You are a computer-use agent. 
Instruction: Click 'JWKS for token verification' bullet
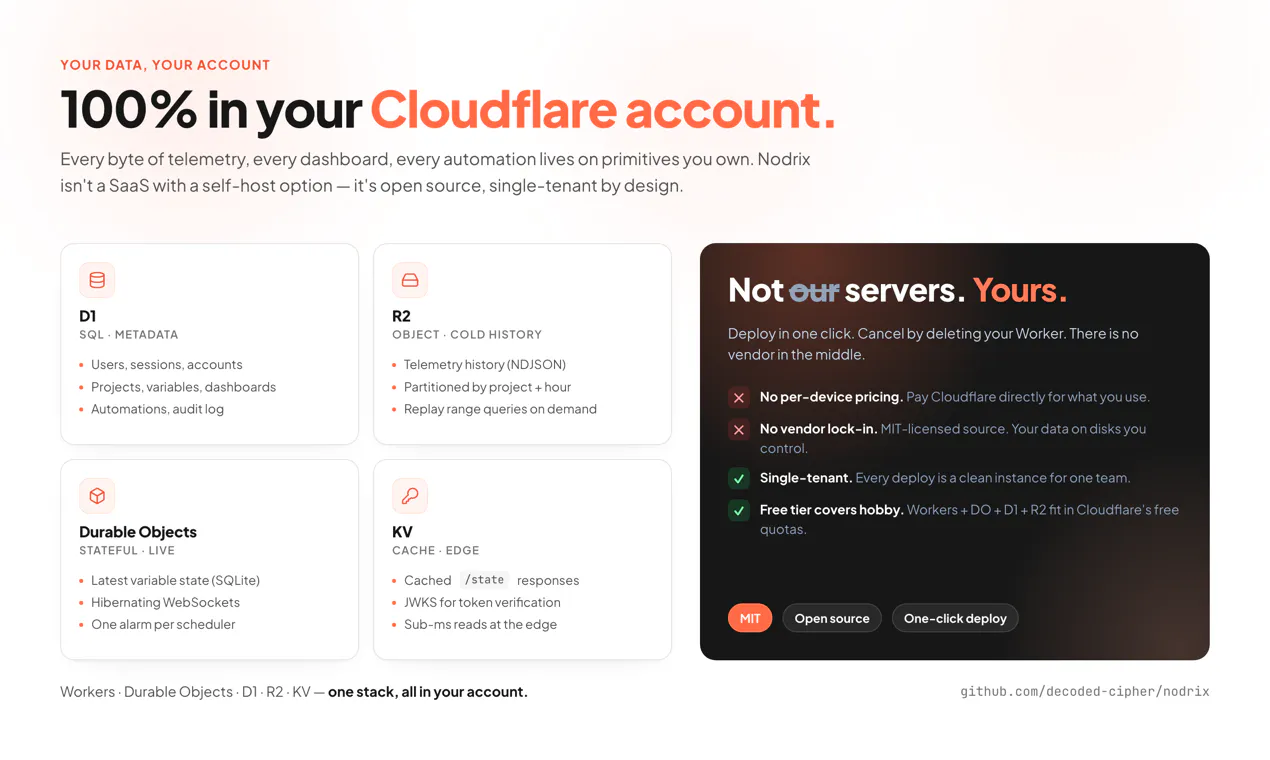(x=482, y=603)
